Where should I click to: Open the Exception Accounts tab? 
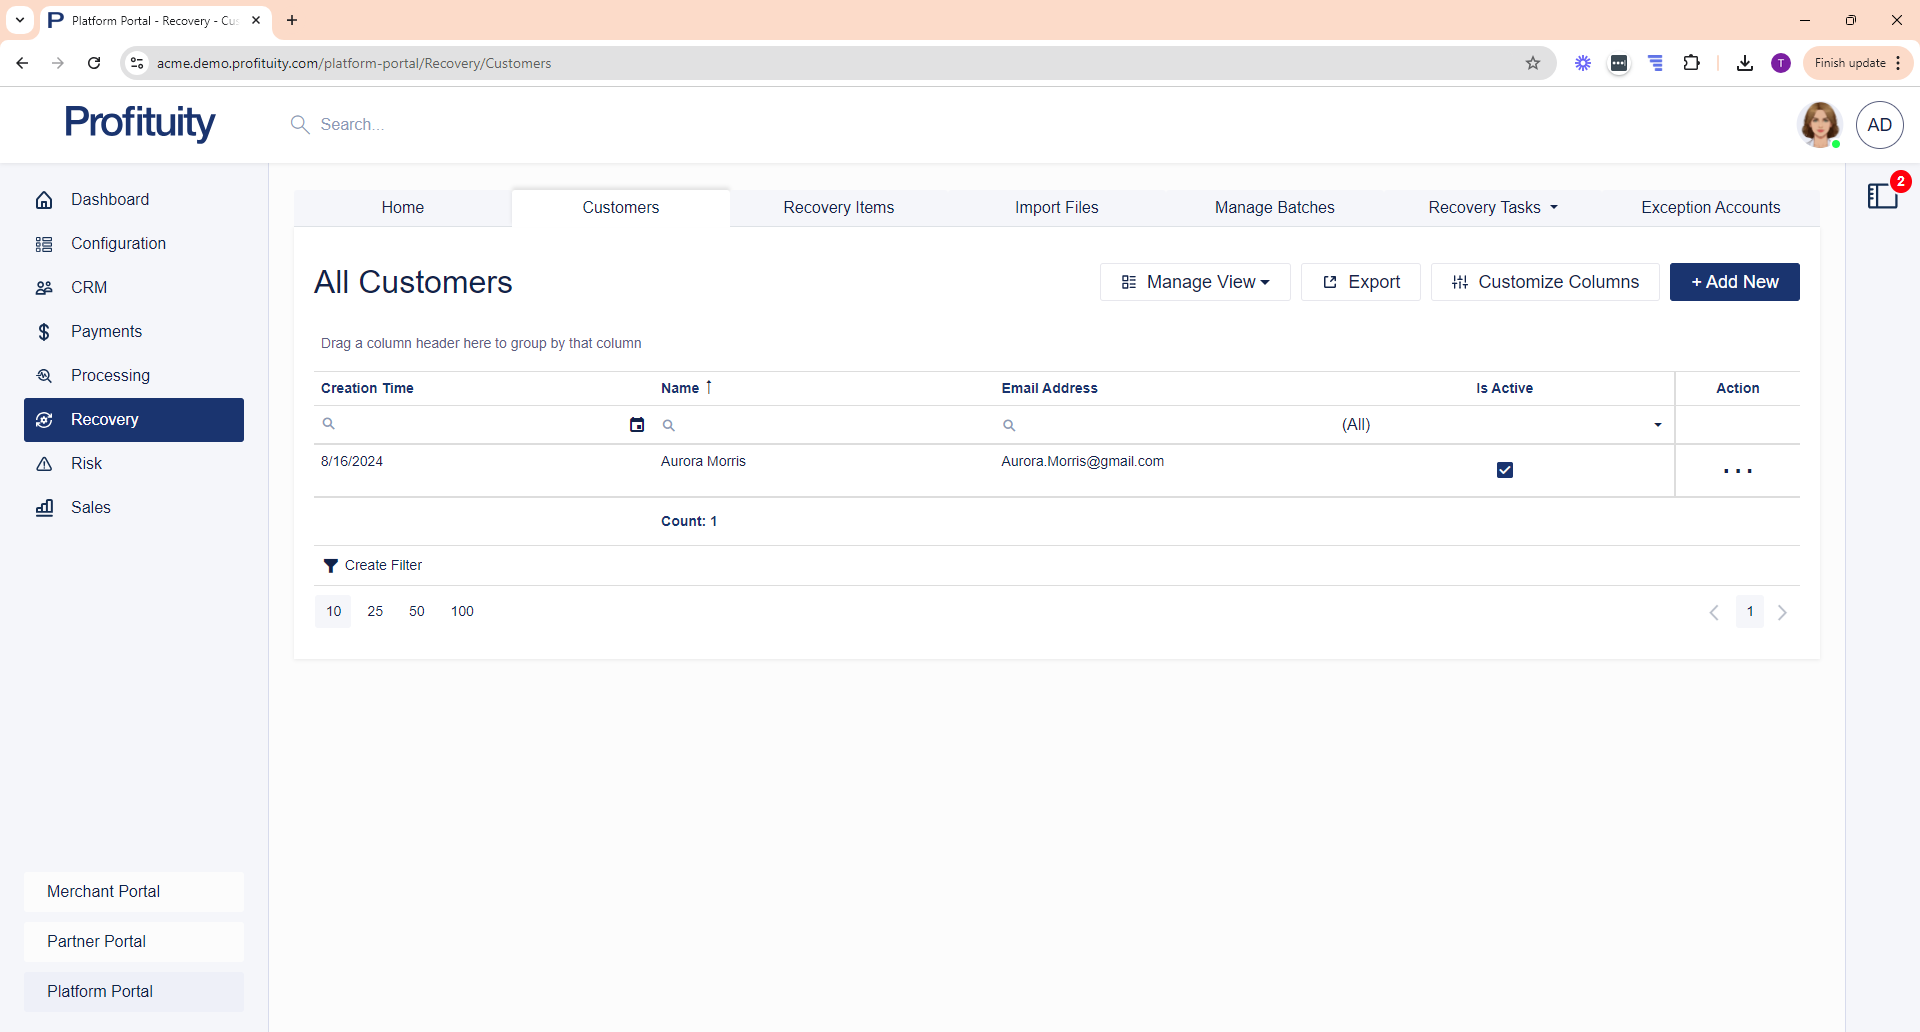pos(1710,208)
